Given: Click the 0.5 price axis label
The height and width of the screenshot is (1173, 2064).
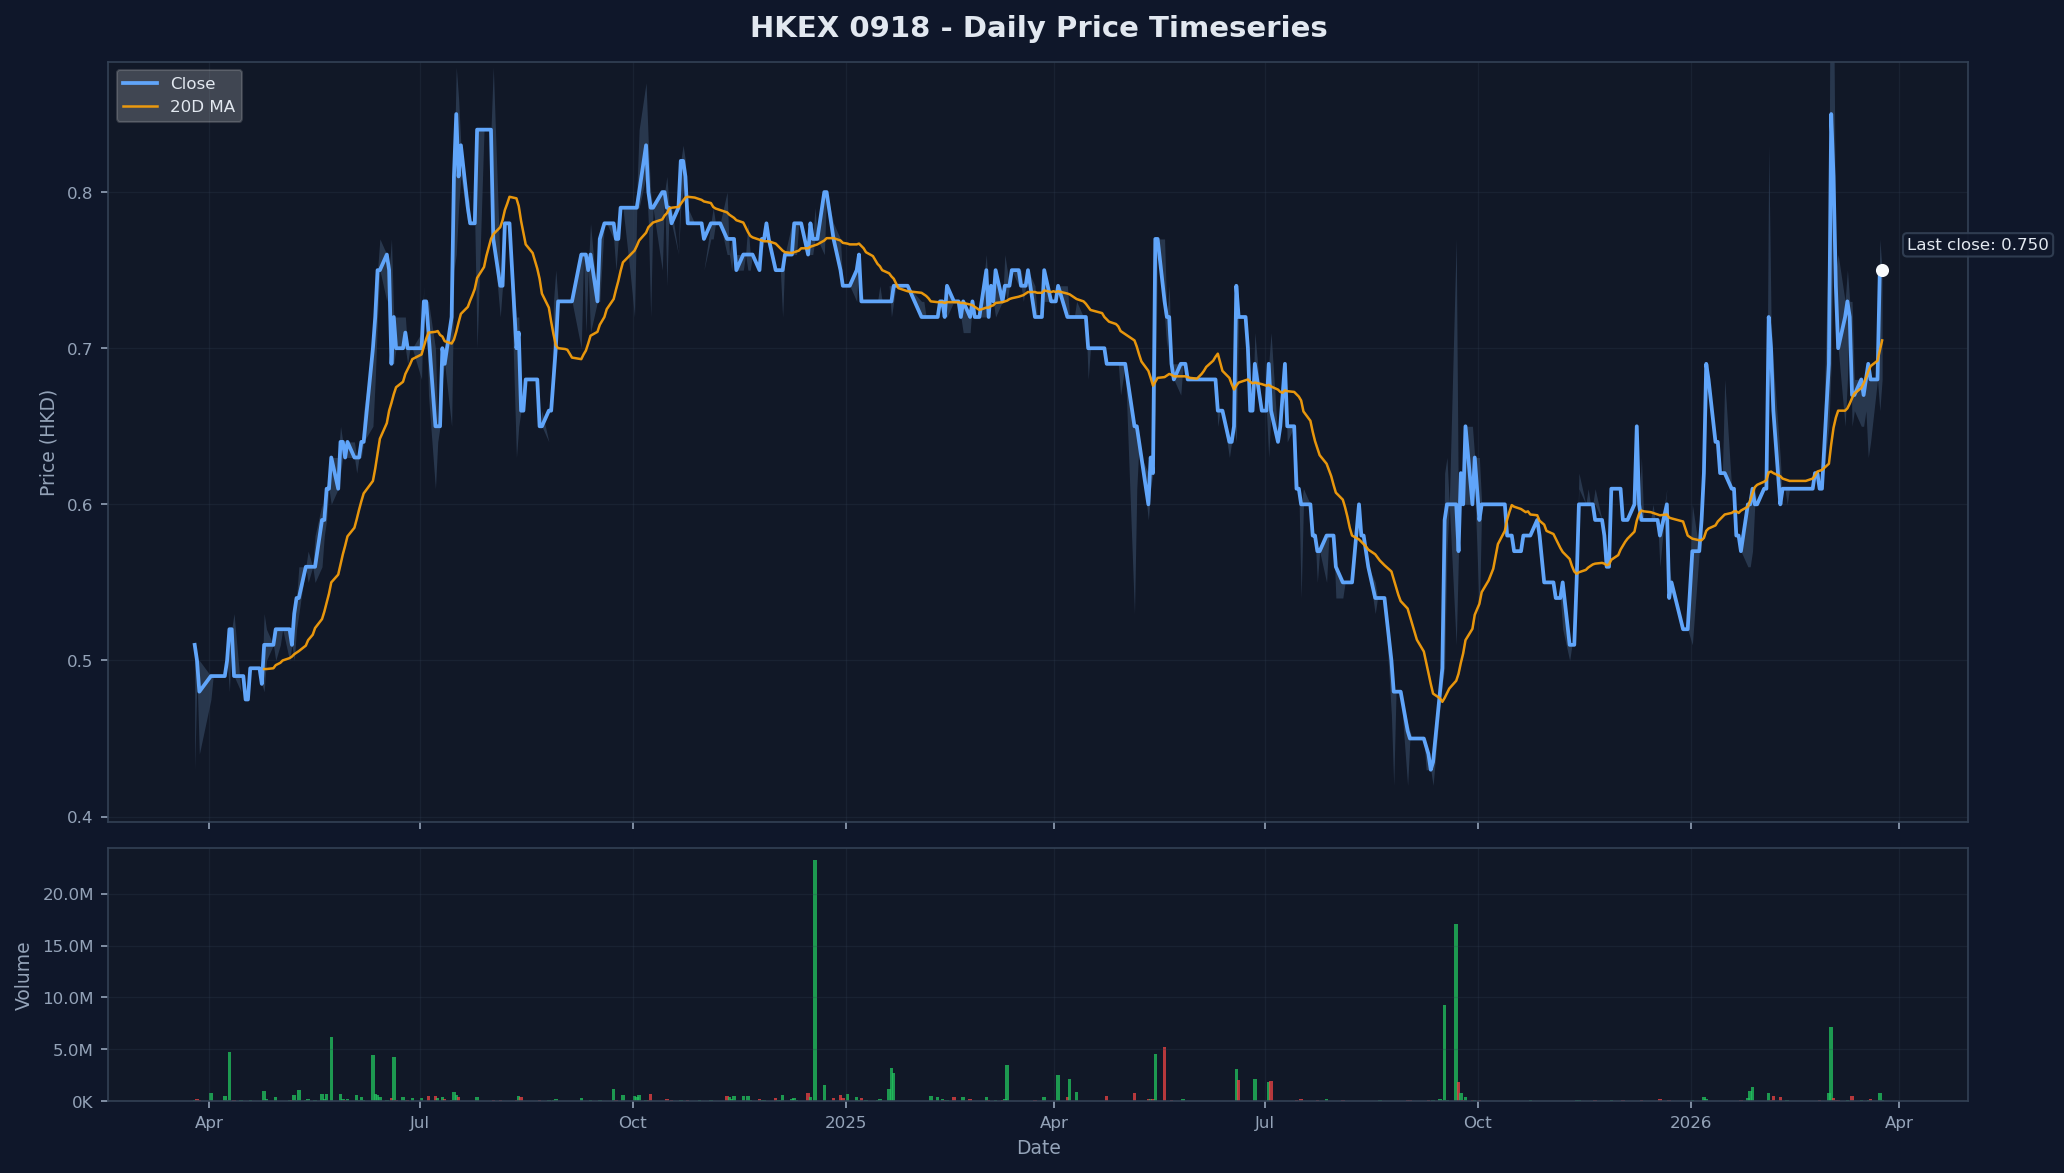Looking at the screenshot, I should (x=80, y=661).
